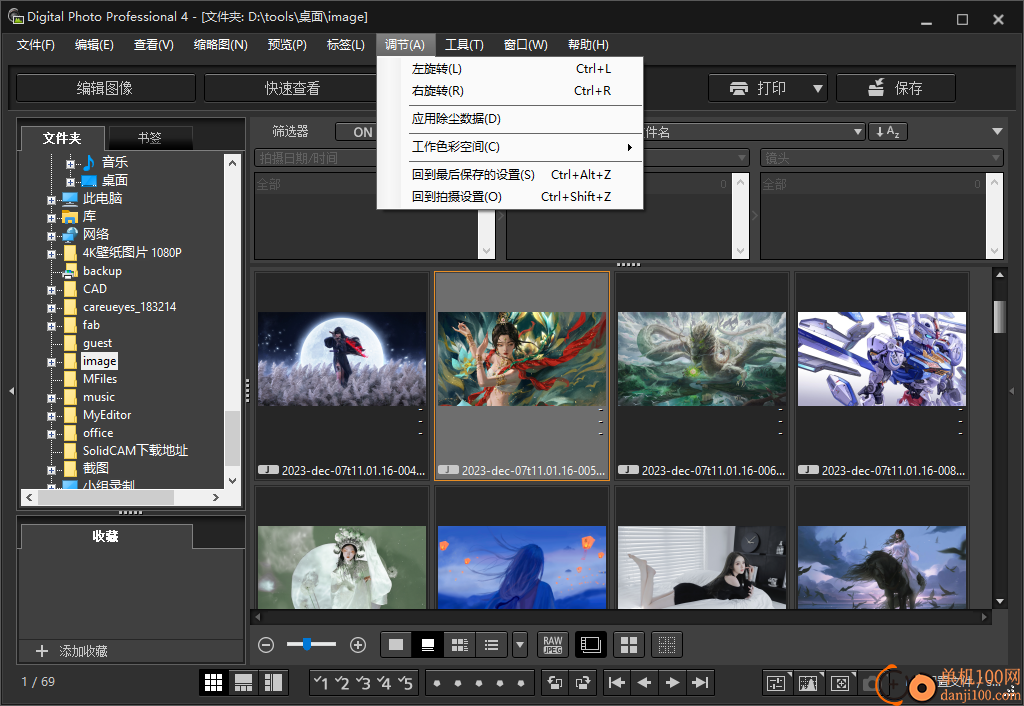
Task: Toggle the filter ON button
Action: (x=357, y=132)
